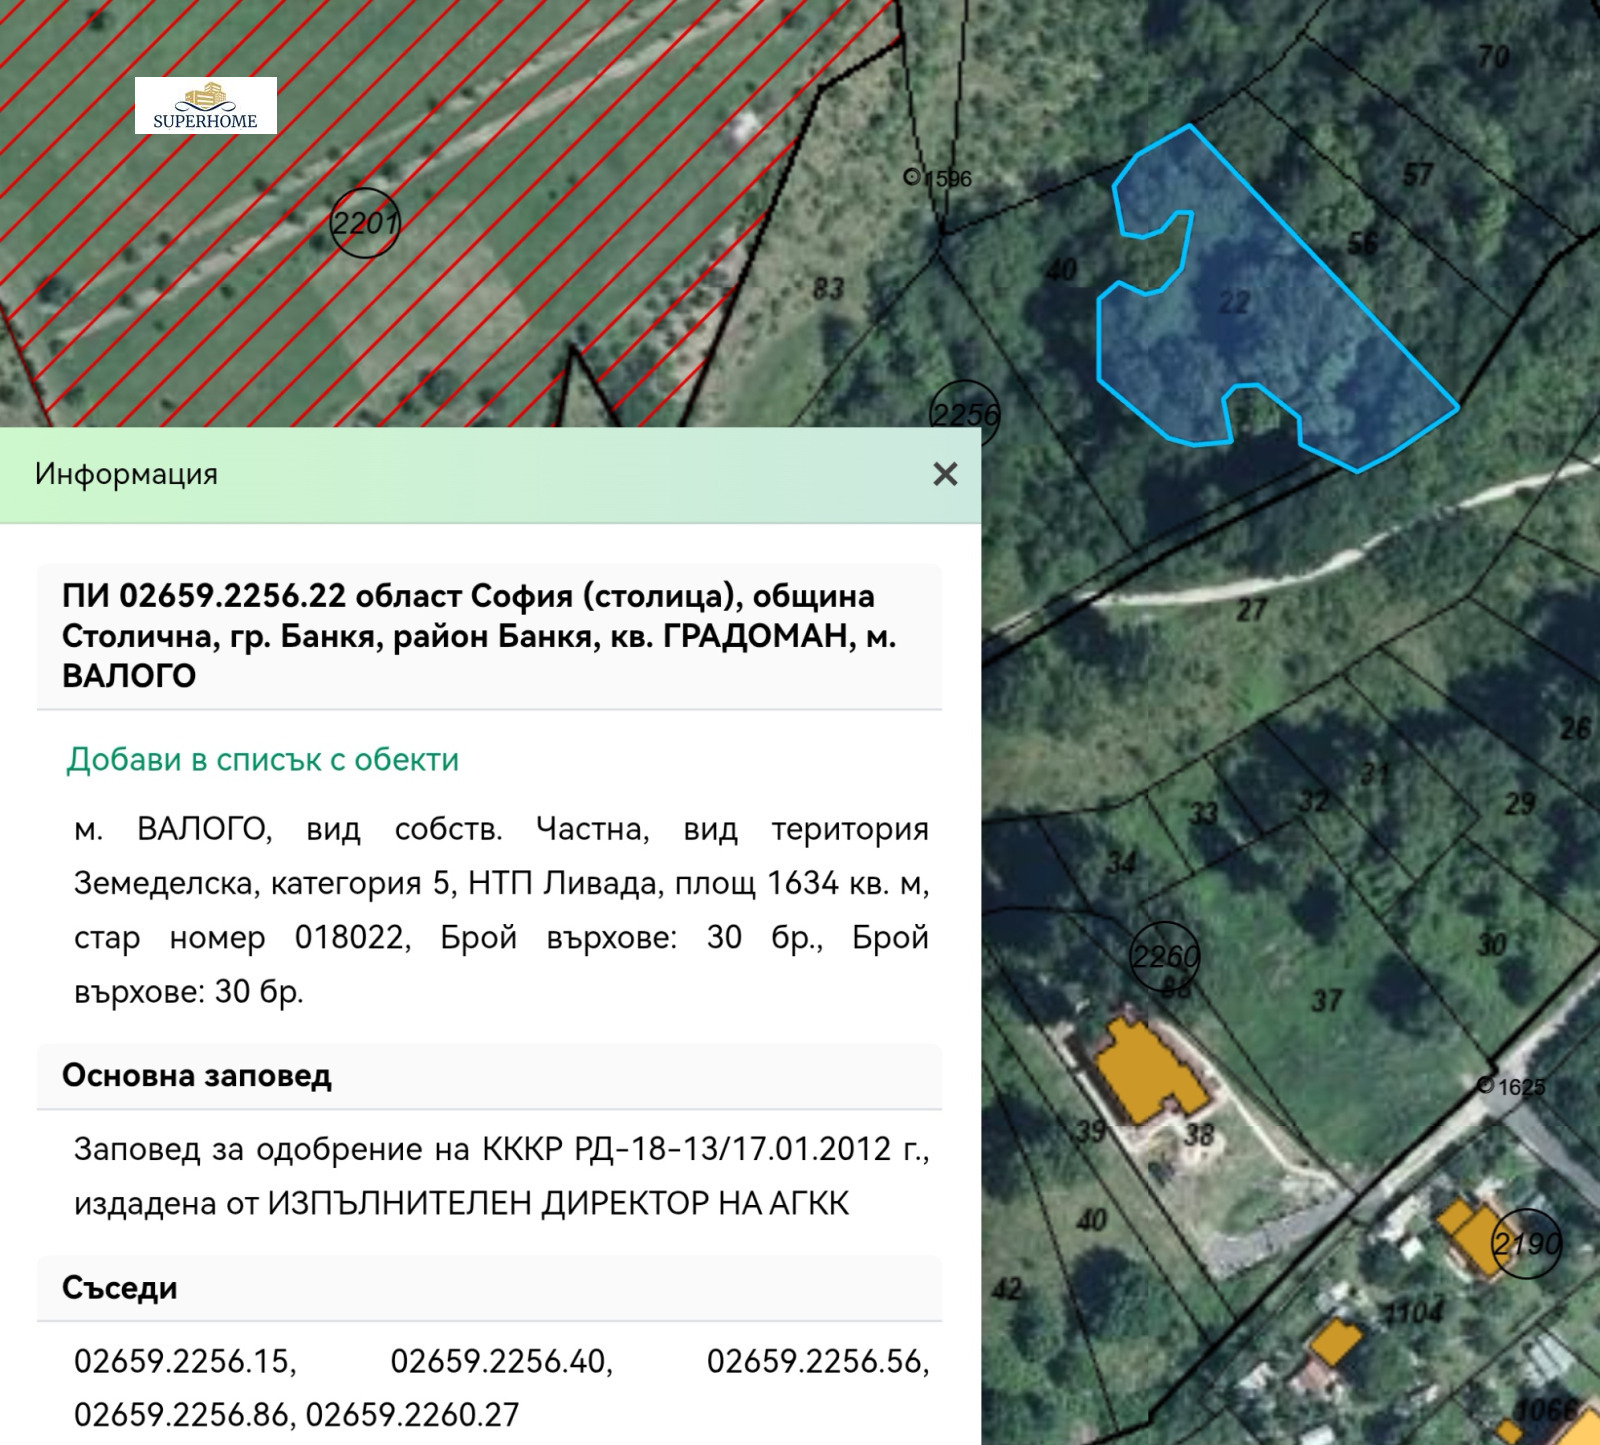The width and height of the screenshot is (1600, 1445).
Task: Click parcel number 56 on the map
Action: 1363,243
